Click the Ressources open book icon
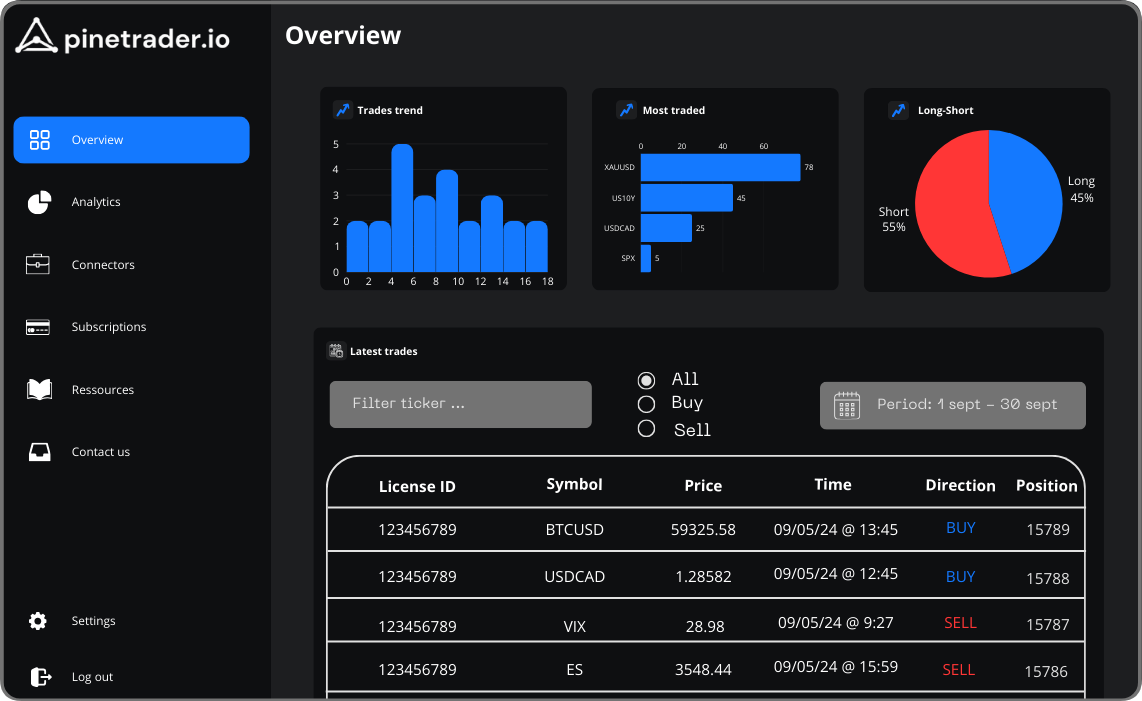This screenshot has height=701, width=1142. [x=39, y=390]
